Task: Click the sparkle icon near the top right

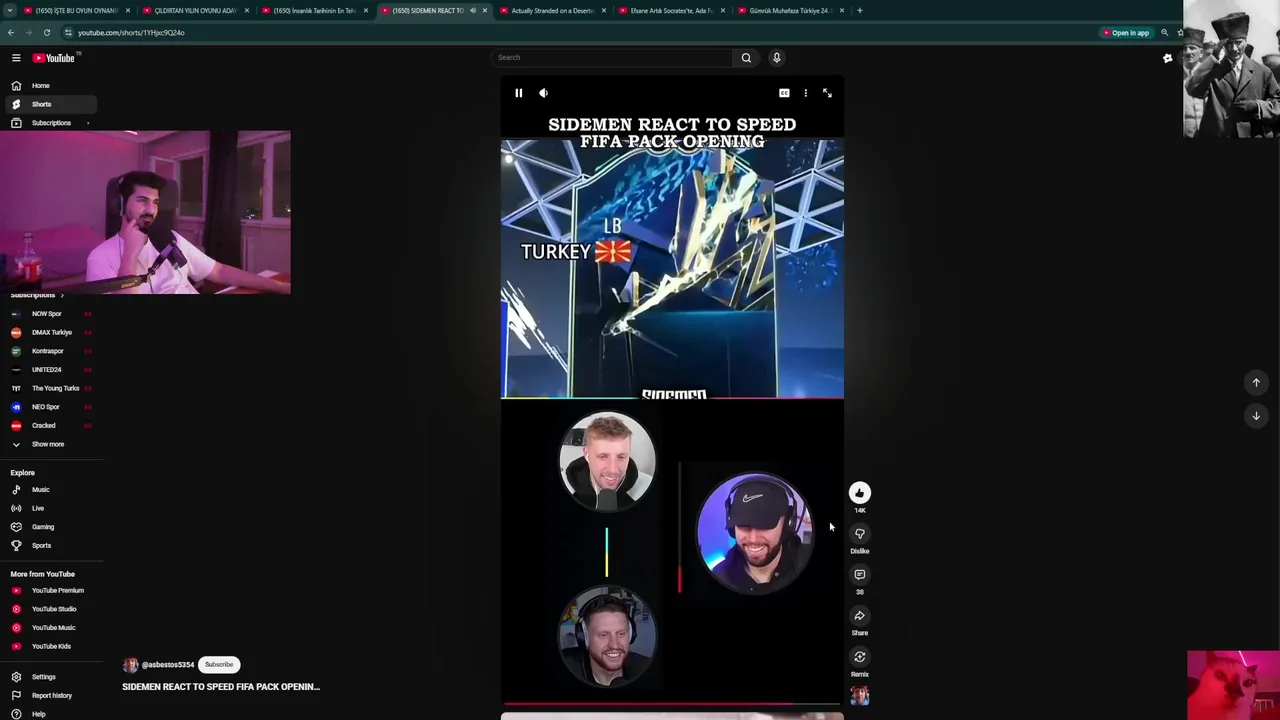Action: (x=1167, y=59)
